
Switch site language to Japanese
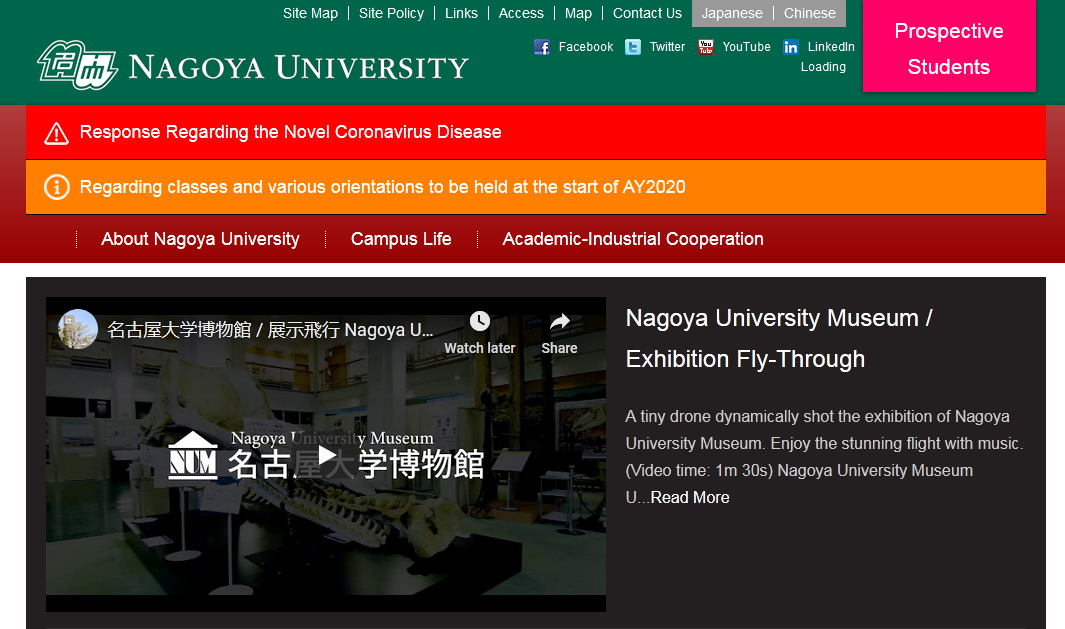coord(732,13)
